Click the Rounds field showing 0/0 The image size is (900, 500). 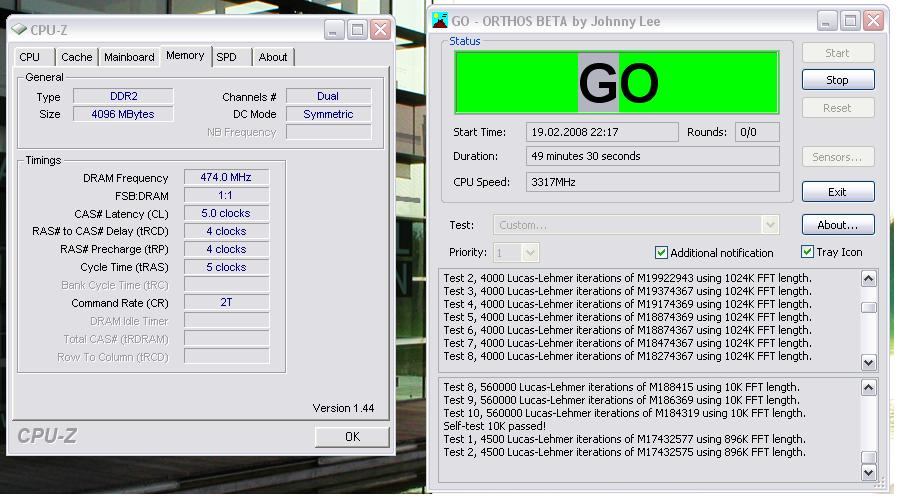(757, 132)
